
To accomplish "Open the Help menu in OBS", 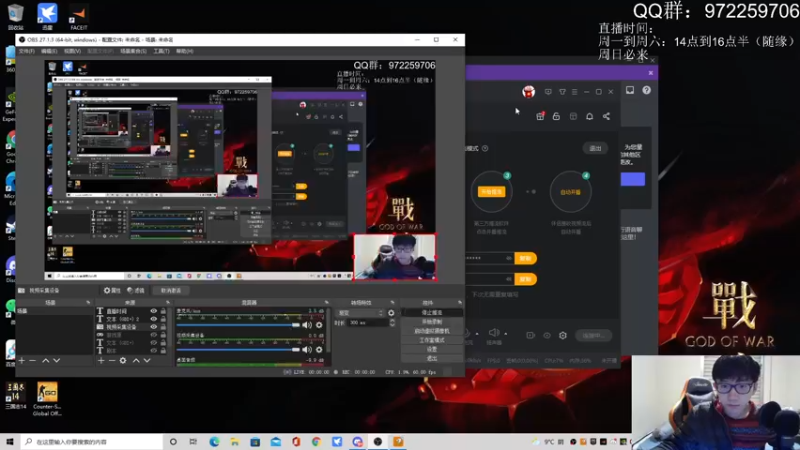I will 184,51.
